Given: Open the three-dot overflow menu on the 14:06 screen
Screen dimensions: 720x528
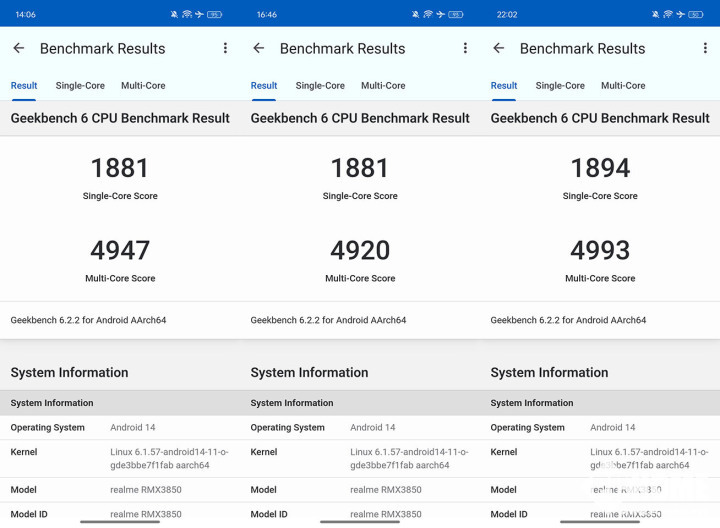Looking at the screenshot, I should click(x=225, y=48).
